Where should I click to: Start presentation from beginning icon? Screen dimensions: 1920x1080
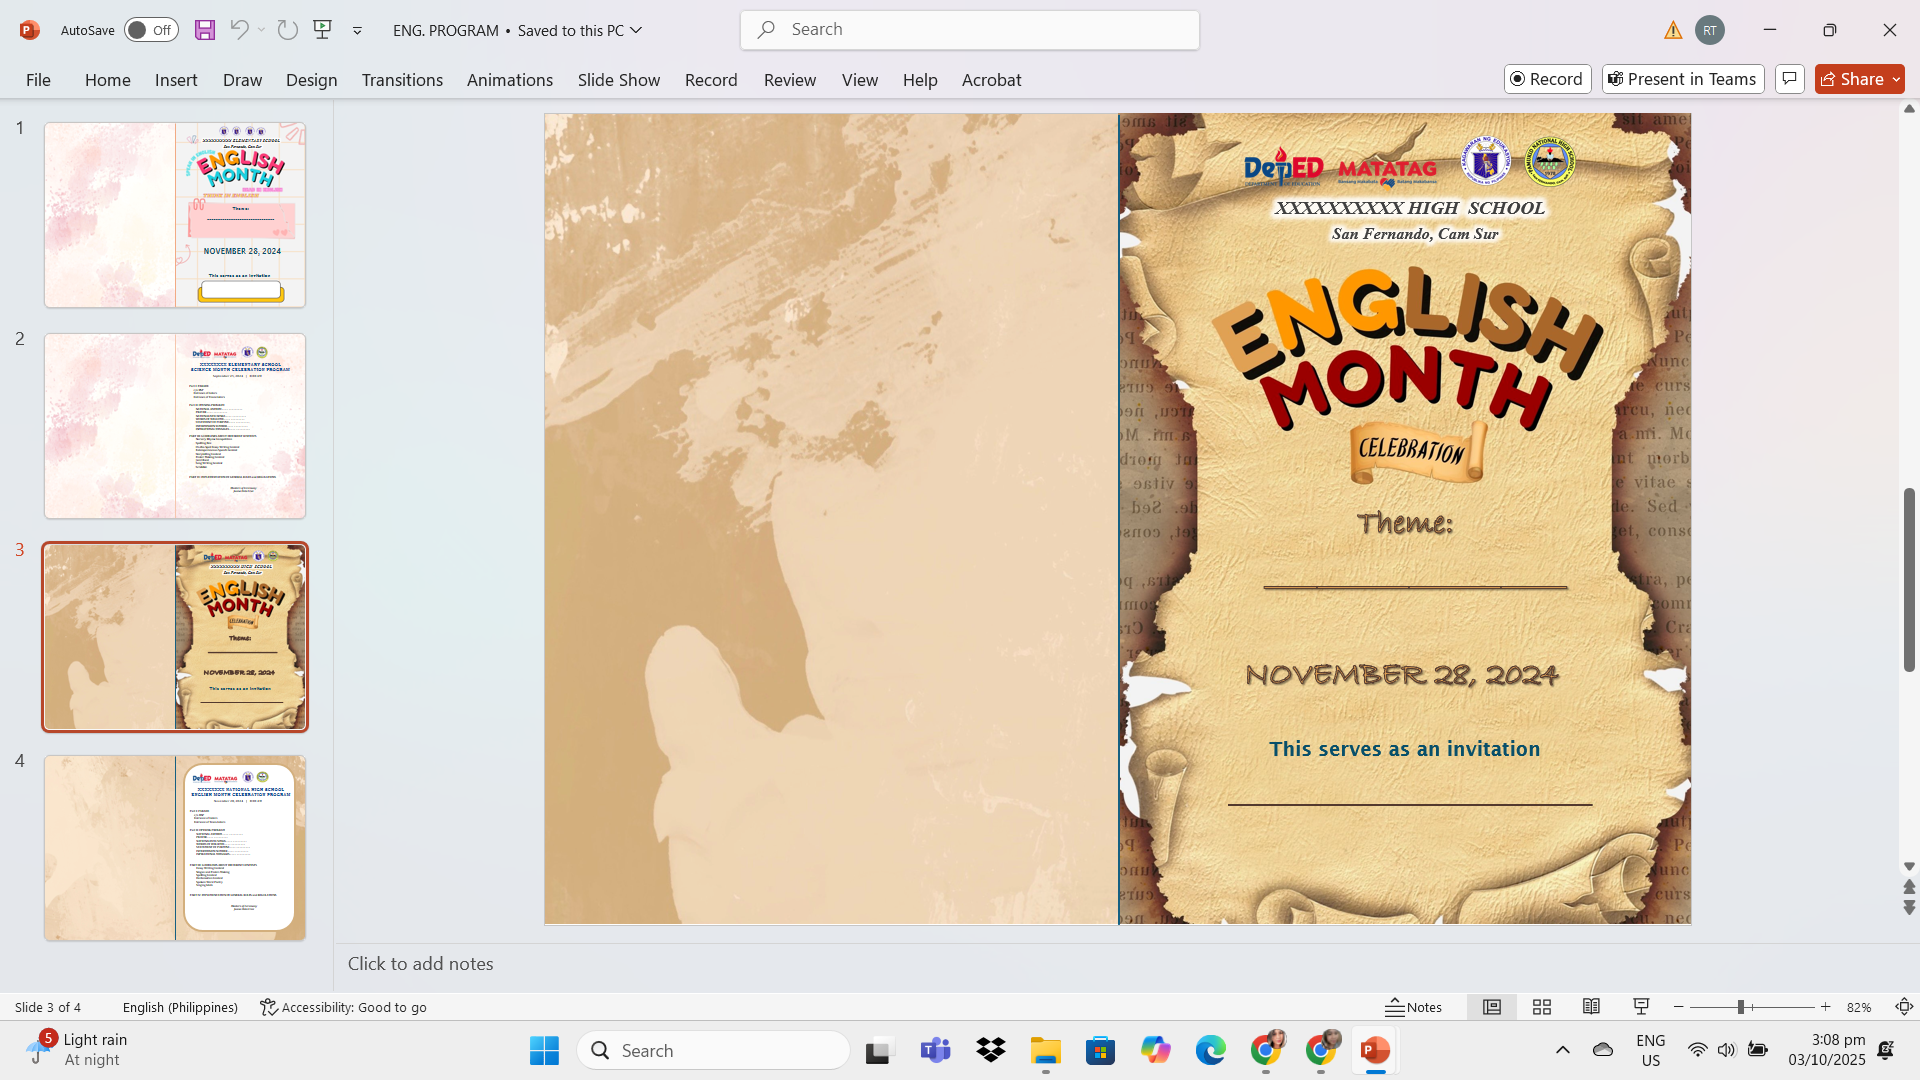322,30
